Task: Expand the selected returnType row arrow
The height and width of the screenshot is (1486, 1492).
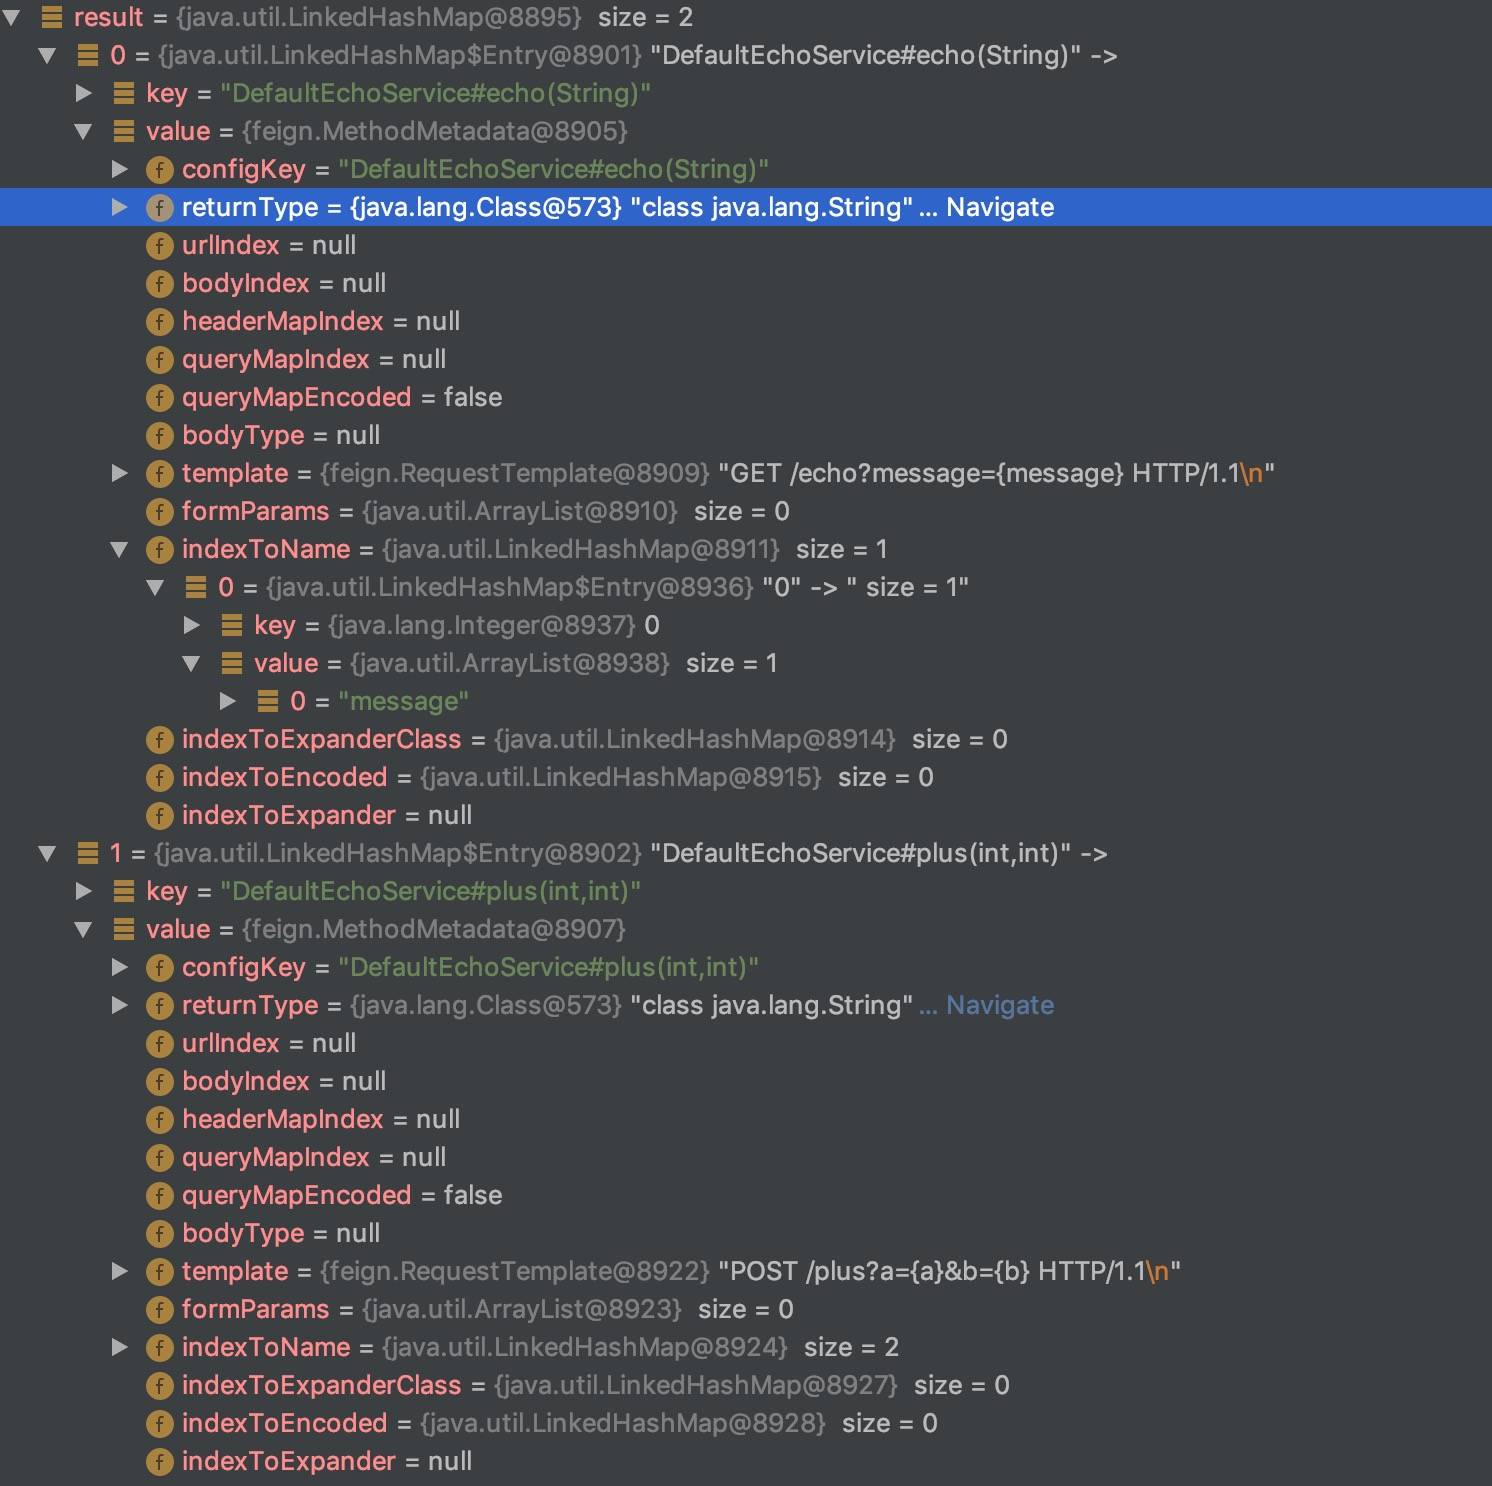Action: click(x=120, y=207)
